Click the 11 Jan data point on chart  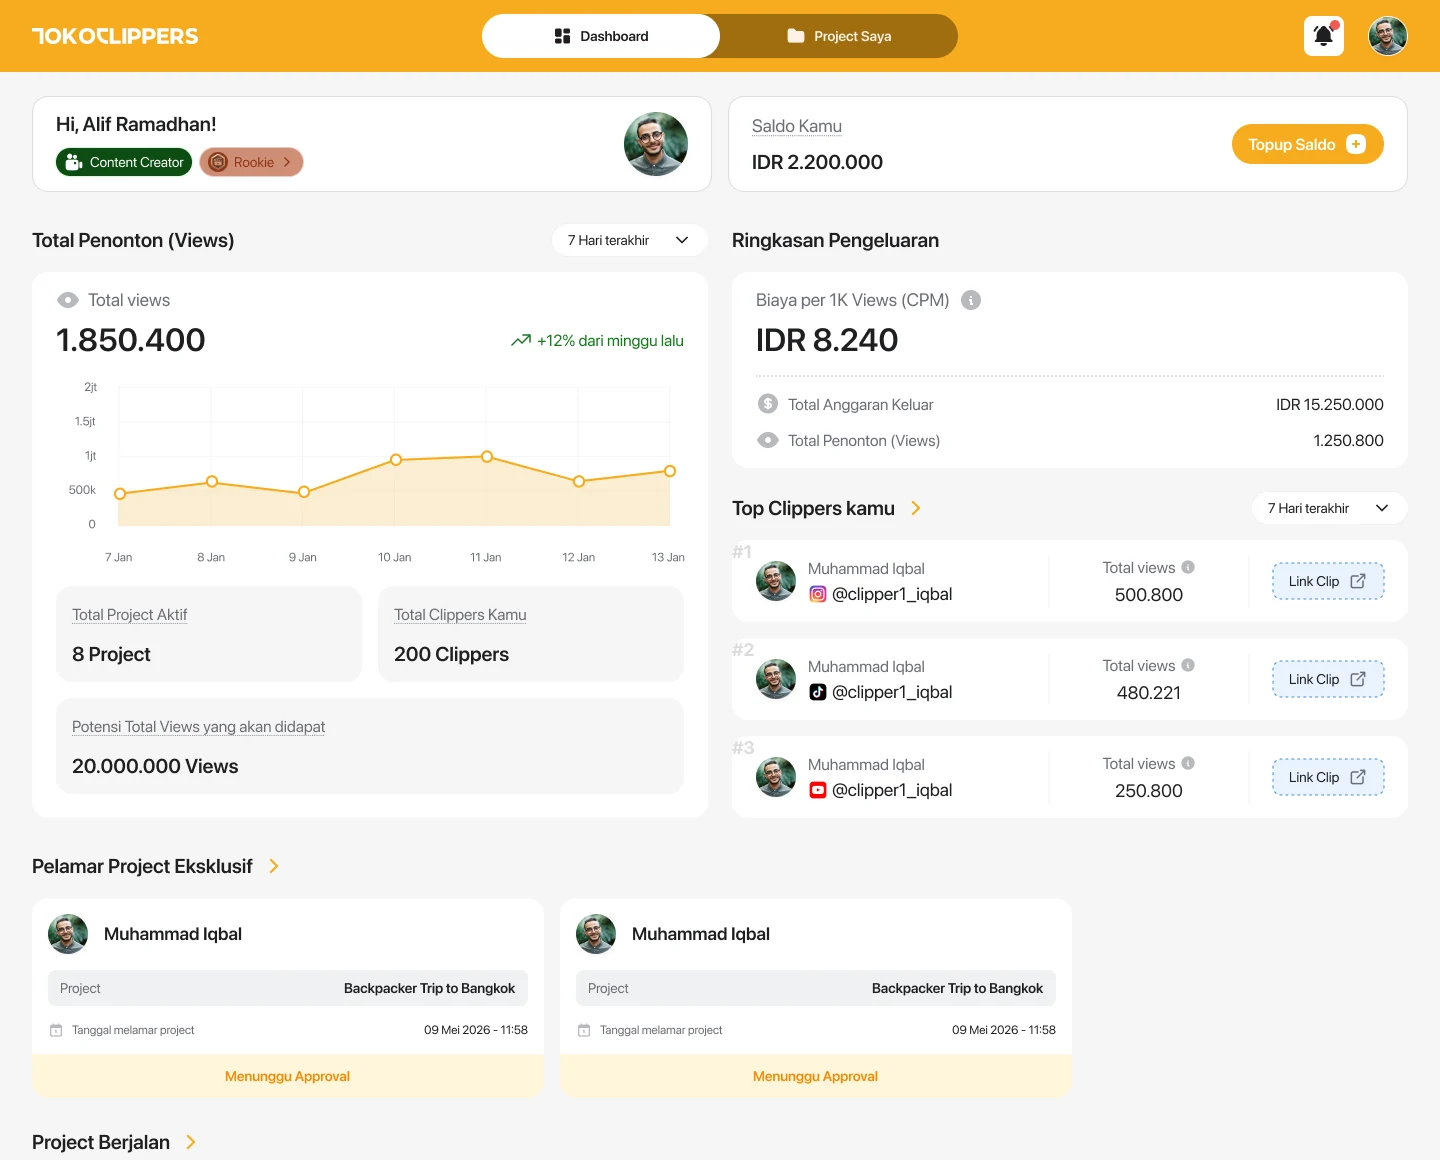(487, 457)
